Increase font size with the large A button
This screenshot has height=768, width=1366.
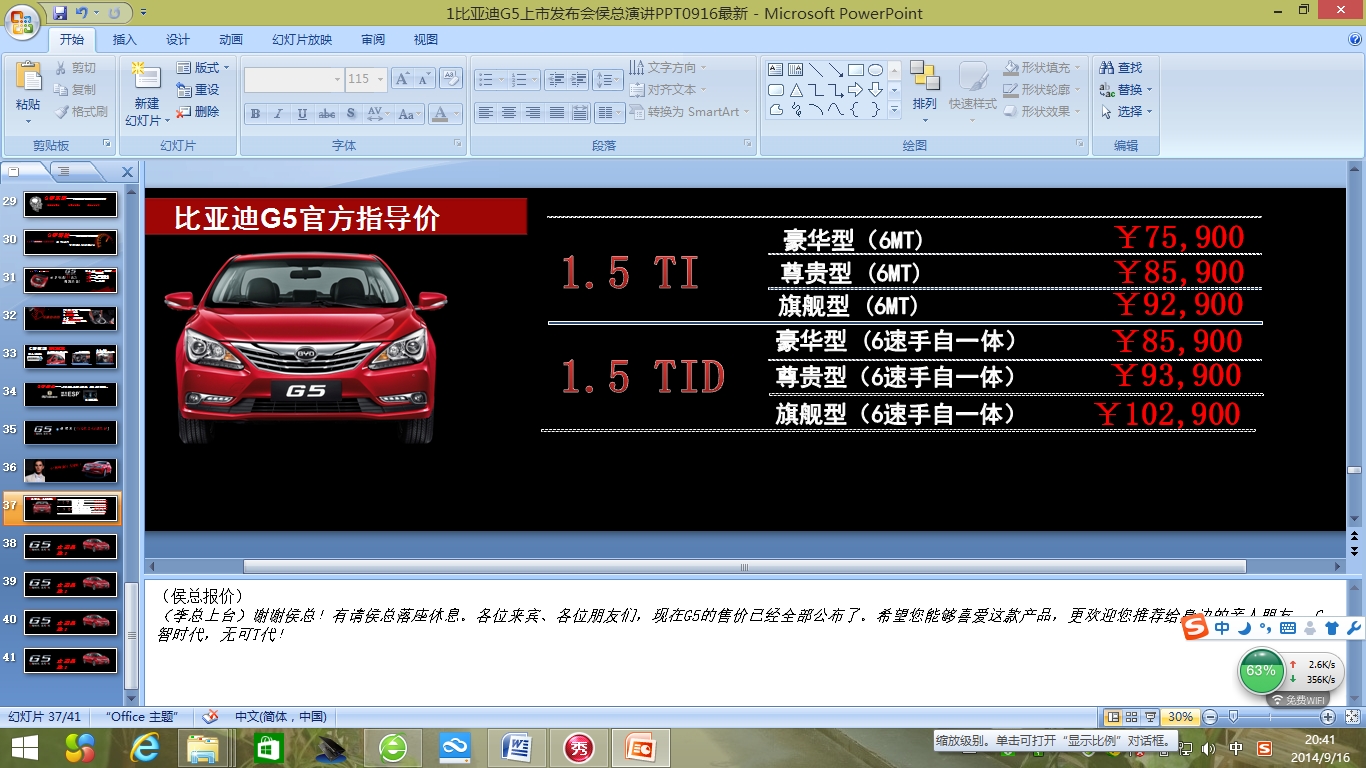click(402, 79)
